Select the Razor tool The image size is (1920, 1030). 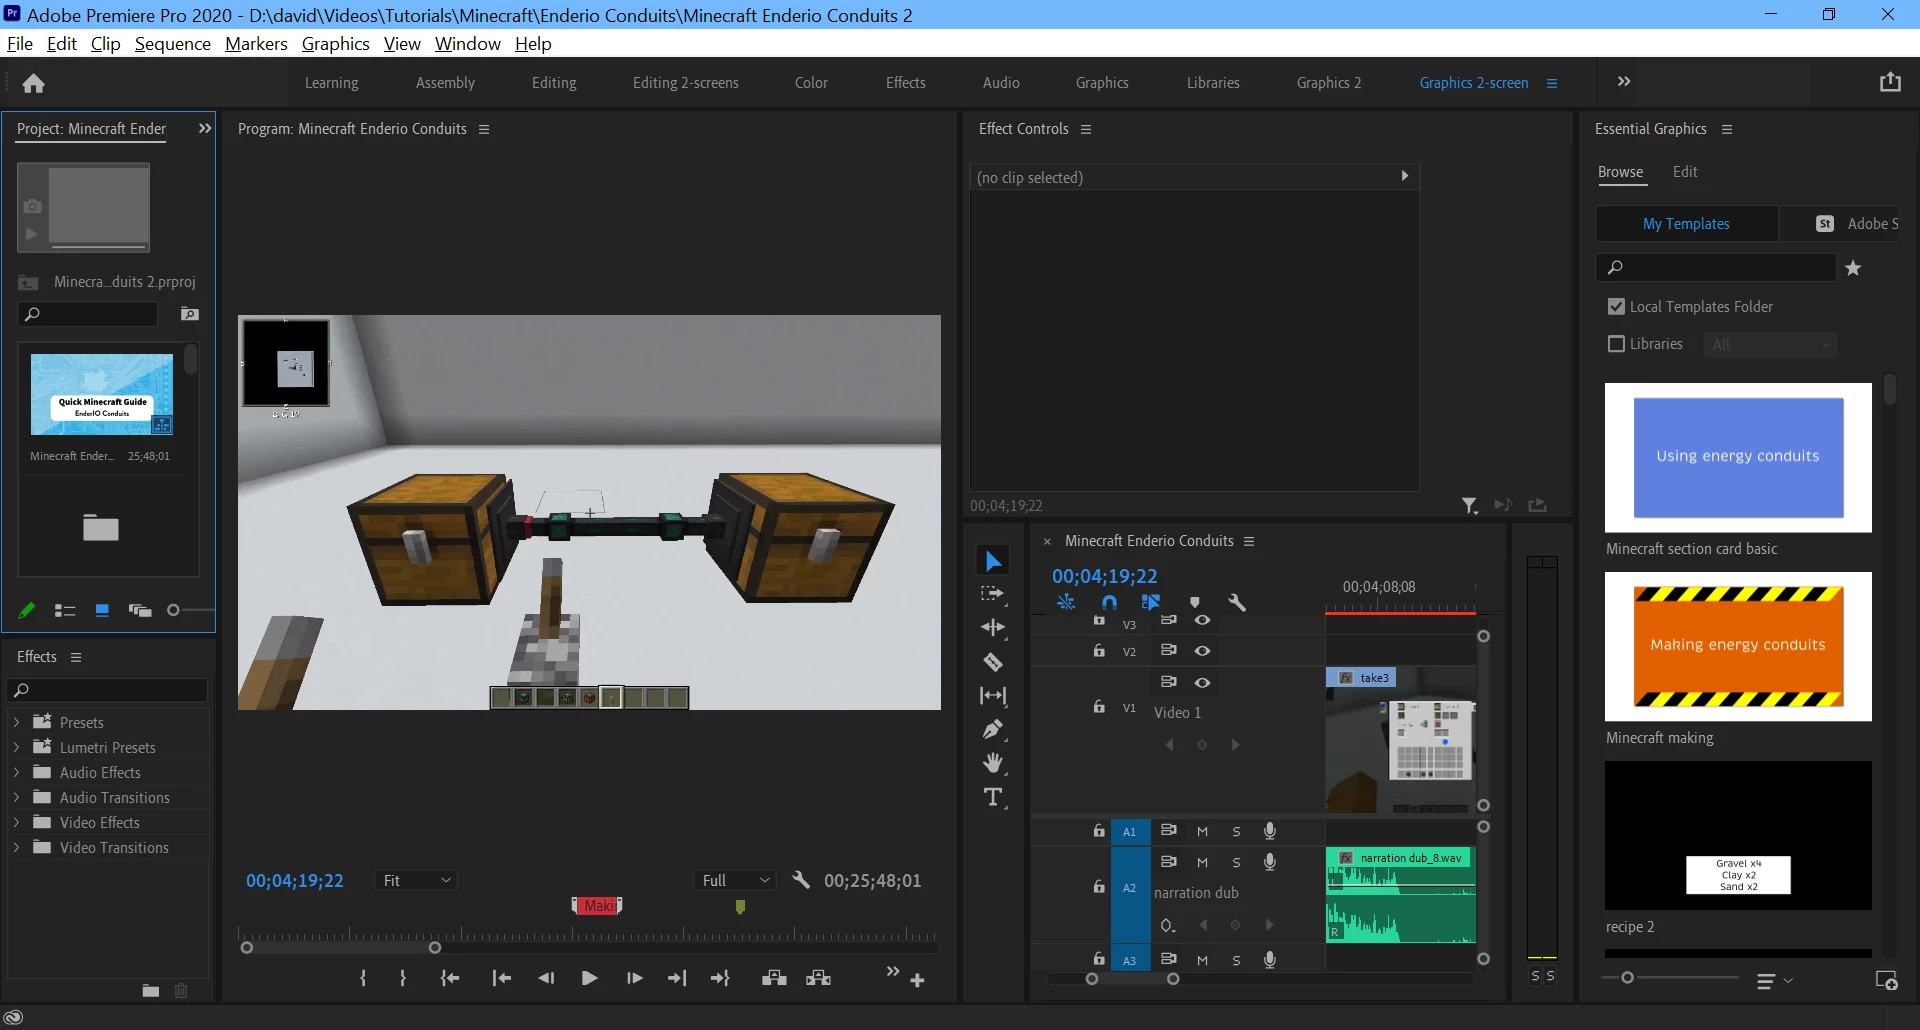click(992, 662)
